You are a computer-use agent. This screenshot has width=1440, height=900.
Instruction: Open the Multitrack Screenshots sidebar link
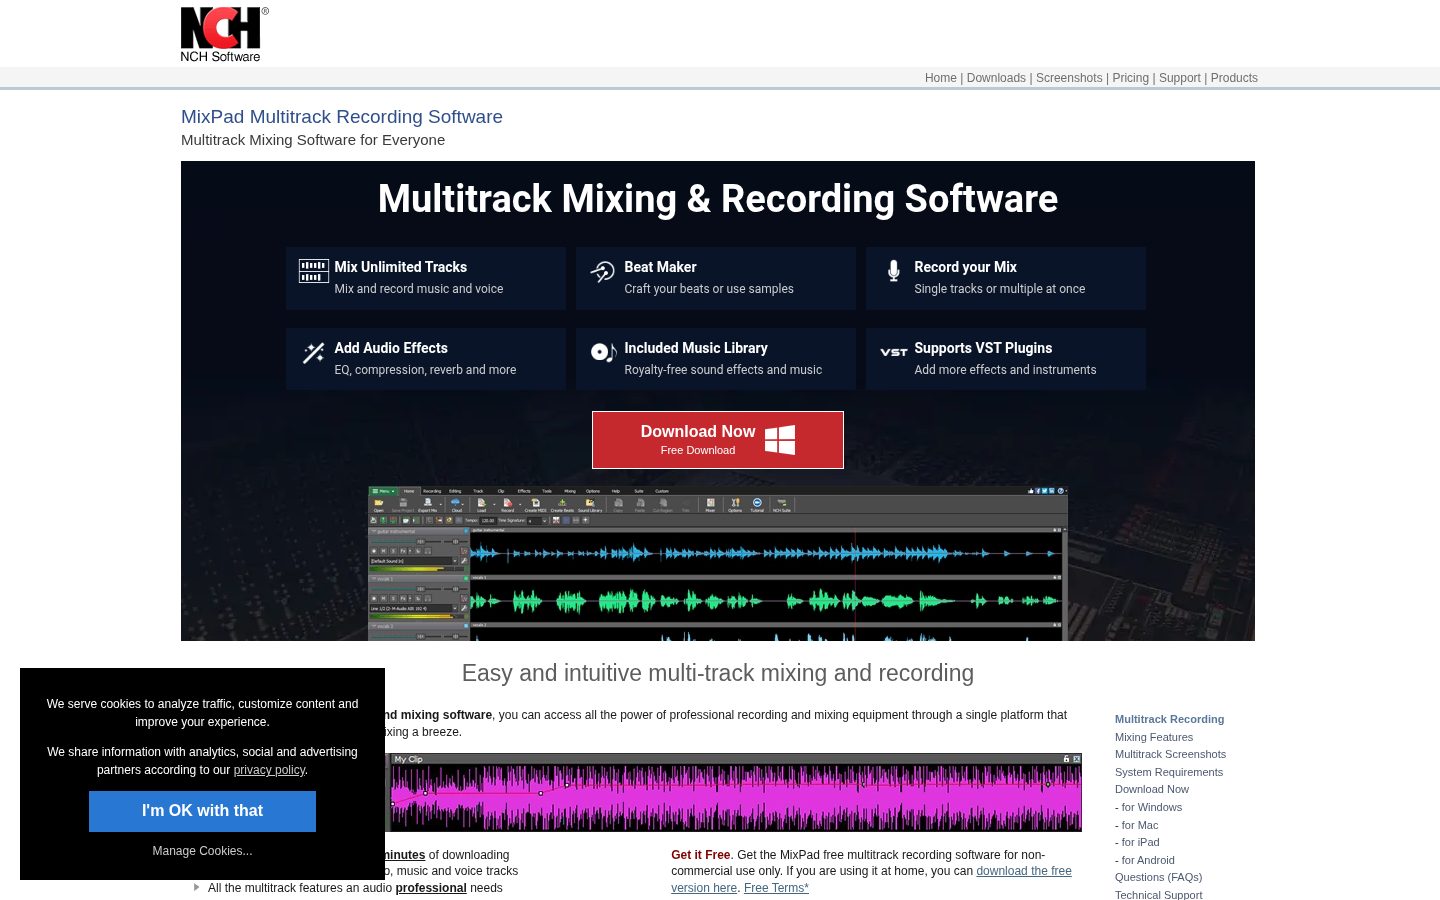point(1170,754)
